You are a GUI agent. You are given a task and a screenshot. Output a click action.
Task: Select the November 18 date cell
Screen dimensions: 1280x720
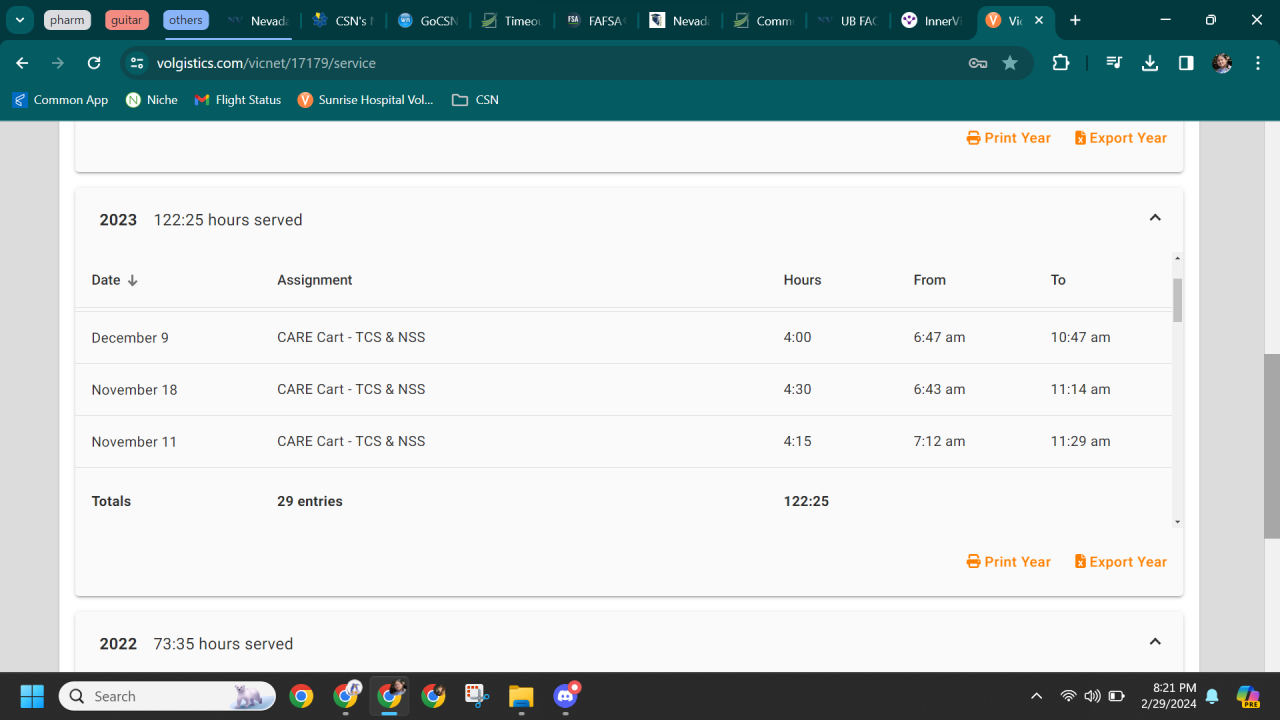point(134,390)
